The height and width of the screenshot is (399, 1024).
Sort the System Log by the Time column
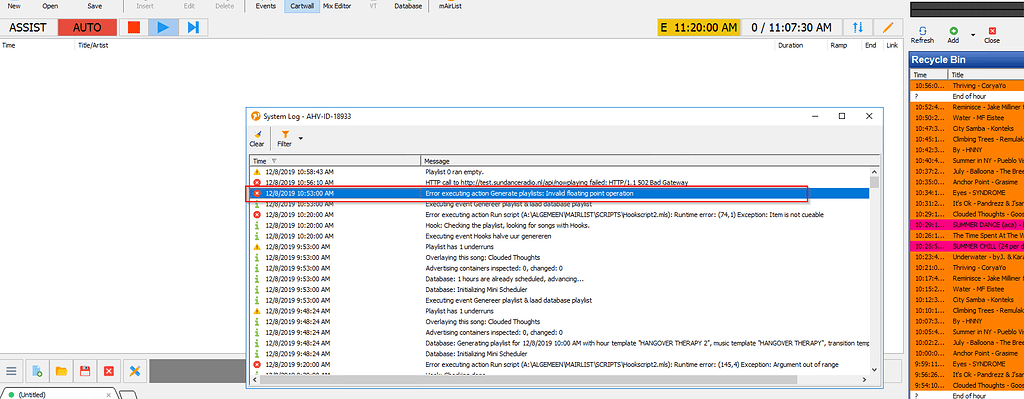[x=335, y=161]
